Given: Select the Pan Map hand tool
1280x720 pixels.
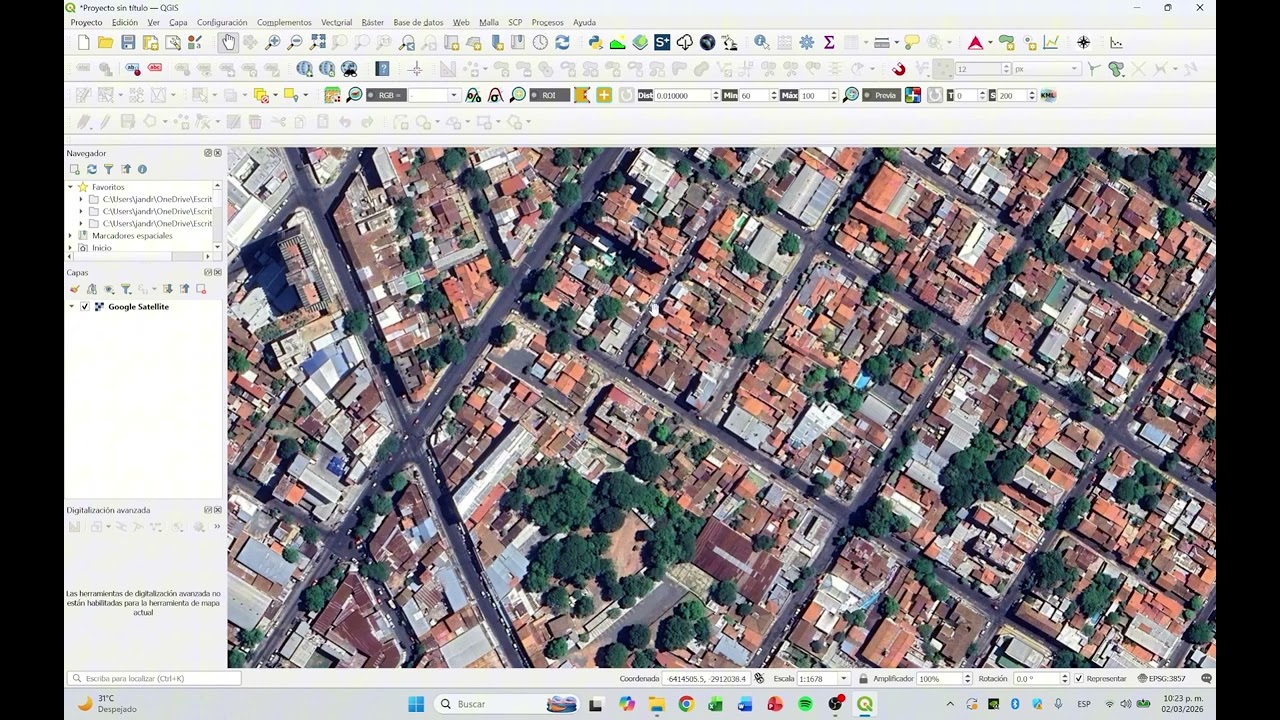Looking at the screenshot, I should pyautogui.click(x=228, y=42).
